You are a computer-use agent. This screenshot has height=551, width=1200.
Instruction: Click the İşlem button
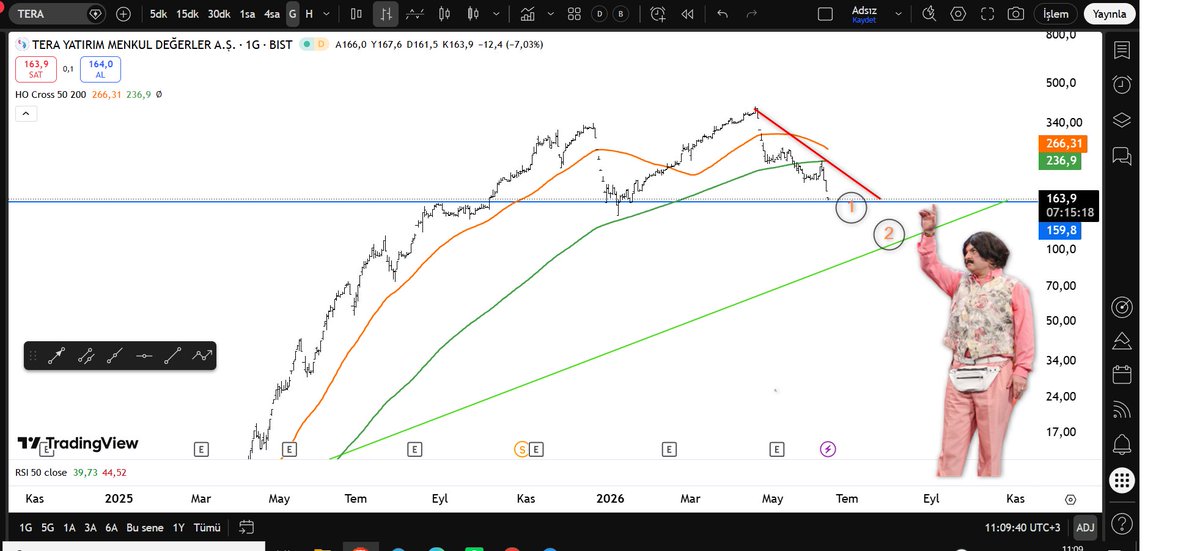coord(1056,14)
